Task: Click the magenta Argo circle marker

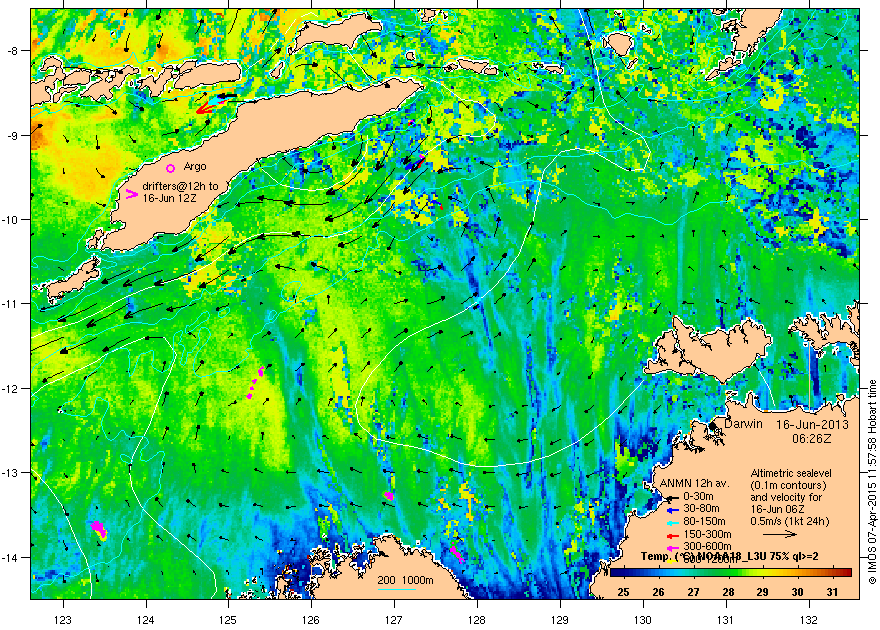Action: tap(171, 168)
